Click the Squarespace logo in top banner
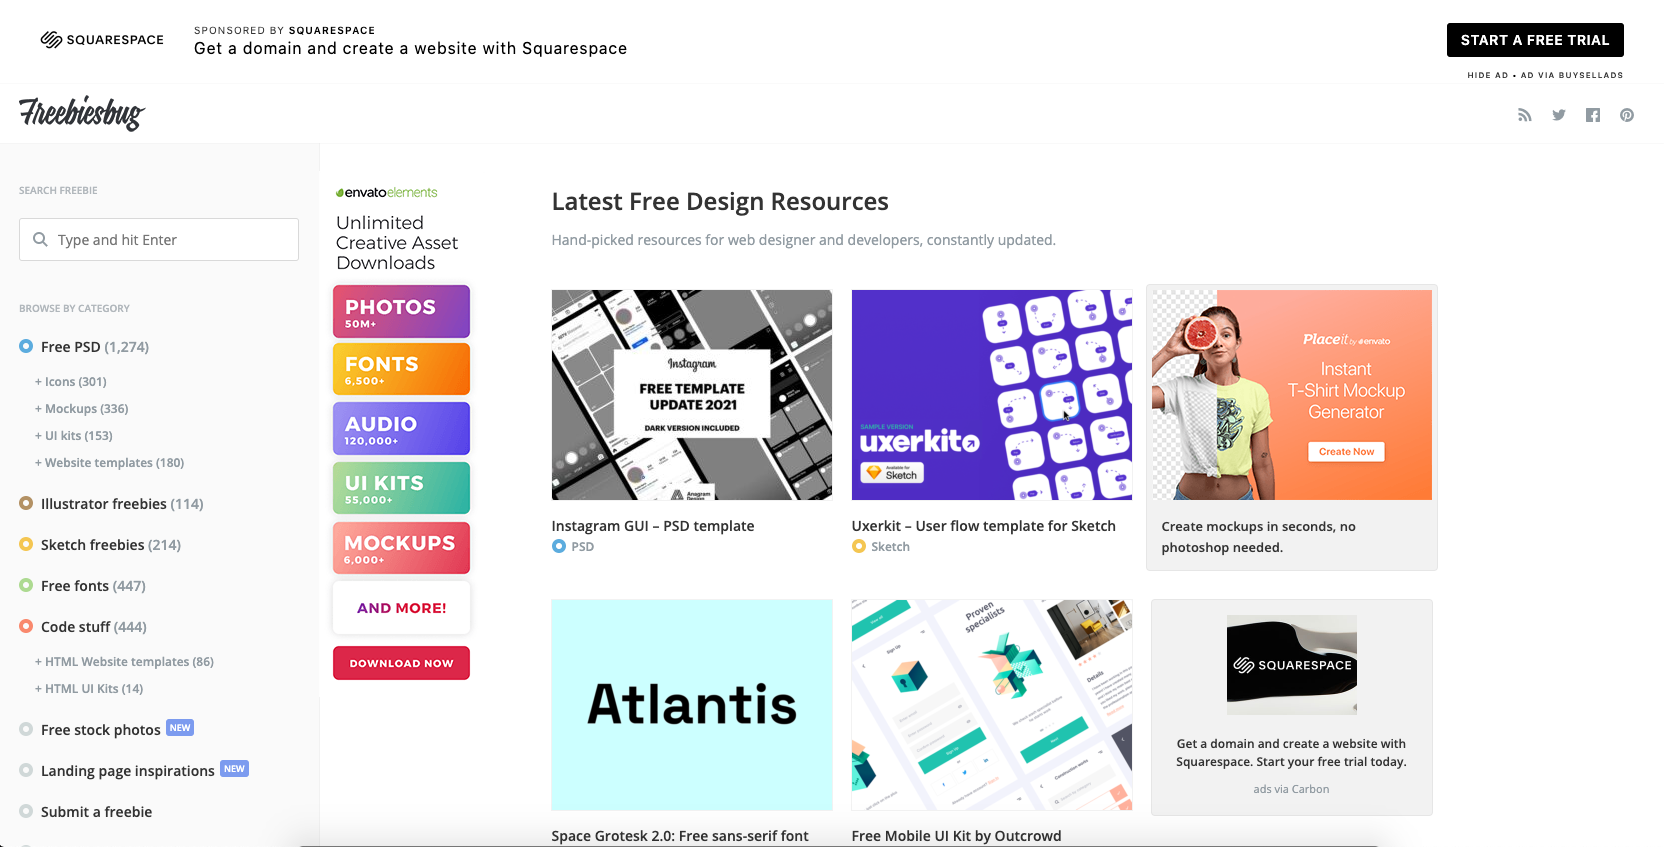 coord(102,40)
